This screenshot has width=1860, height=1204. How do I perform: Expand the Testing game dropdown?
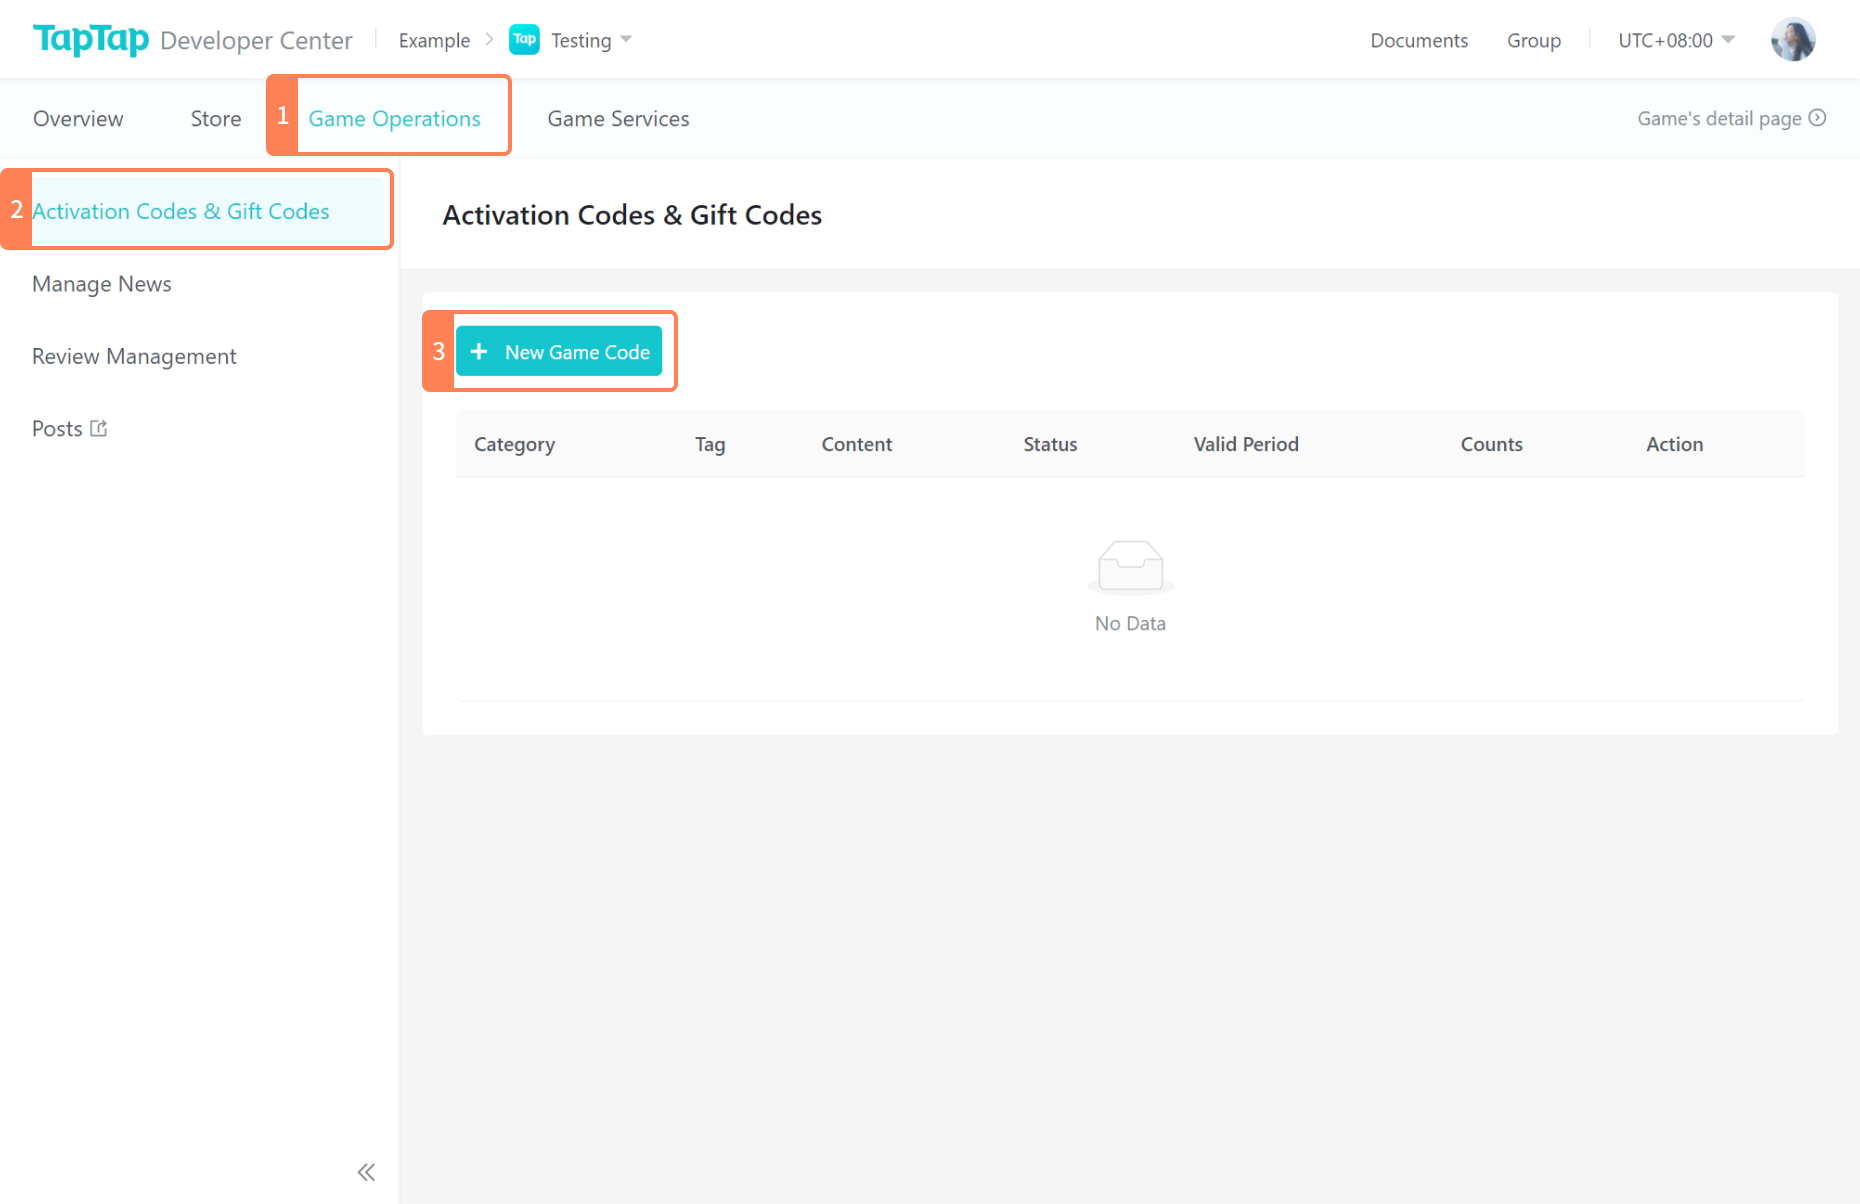point(626,40)
